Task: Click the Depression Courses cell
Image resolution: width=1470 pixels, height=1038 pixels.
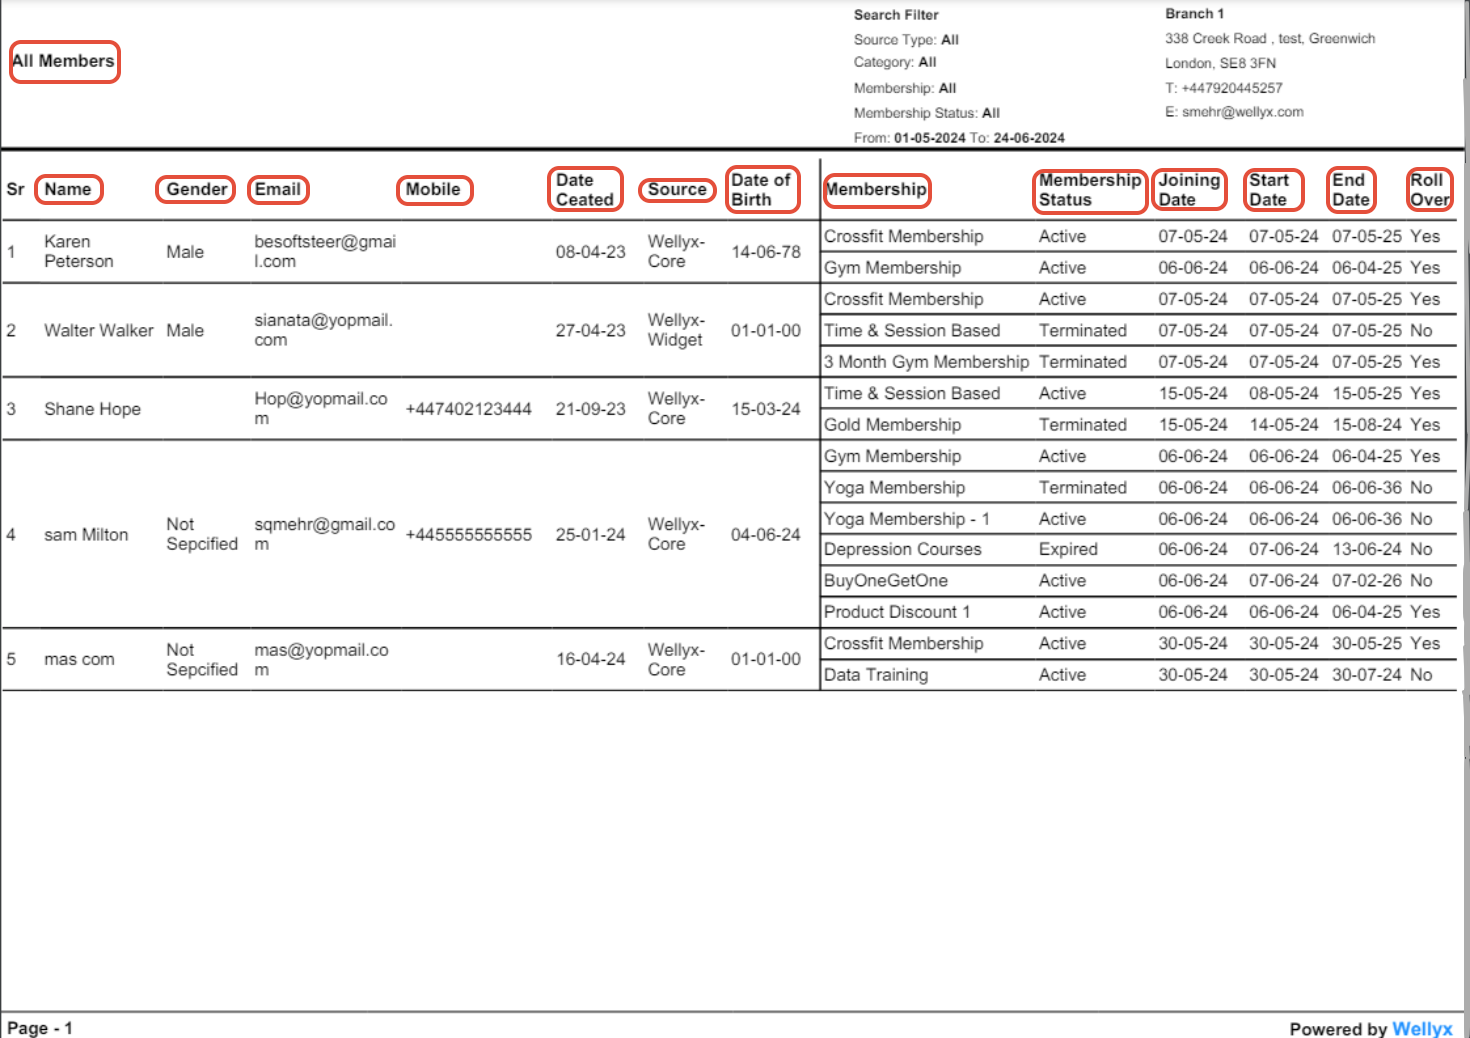Action: tap(903, 550)
